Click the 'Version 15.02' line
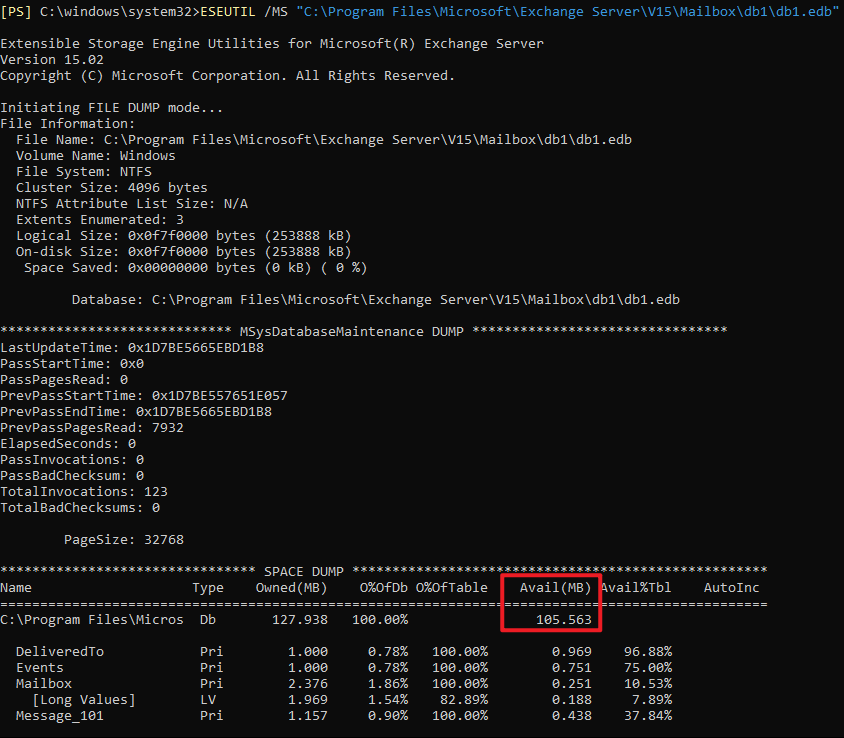This screenshot has height=738, width=844. [52, 60]
